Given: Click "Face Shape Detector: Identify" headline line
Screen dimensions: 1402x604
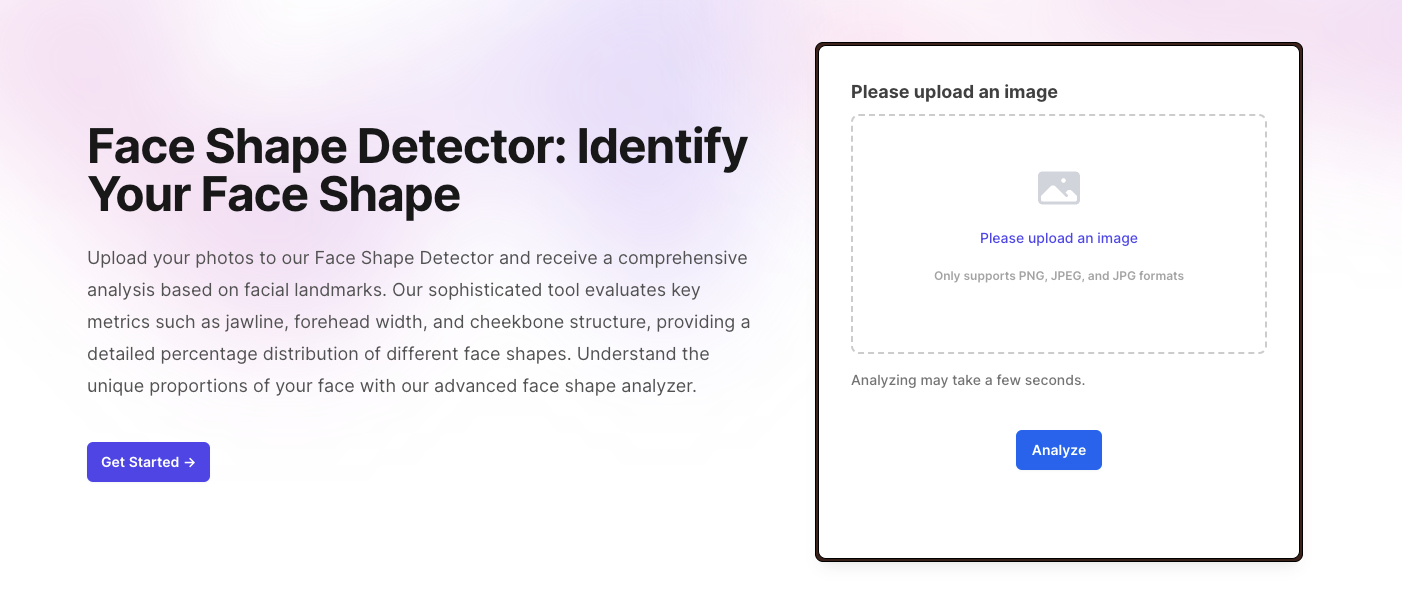Looking at the screenshot, I should [417, 147].
